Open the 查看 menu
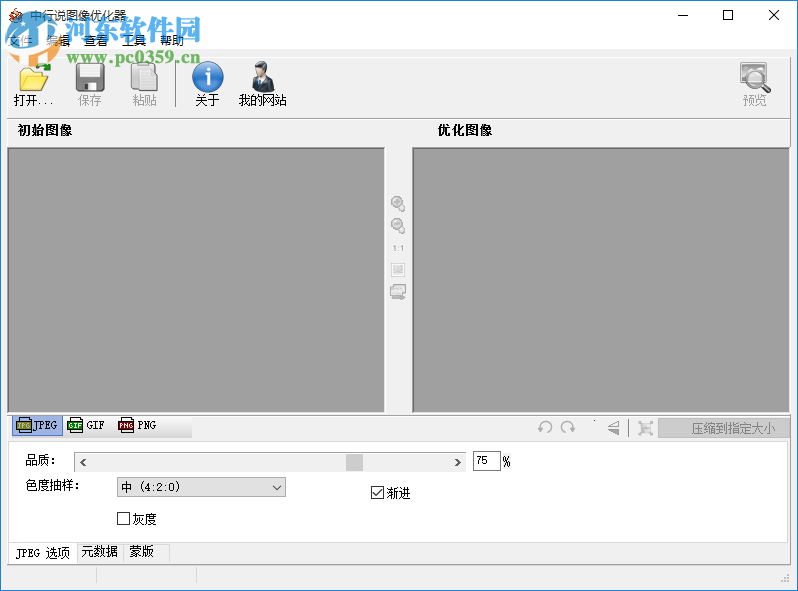 [96, 40]
